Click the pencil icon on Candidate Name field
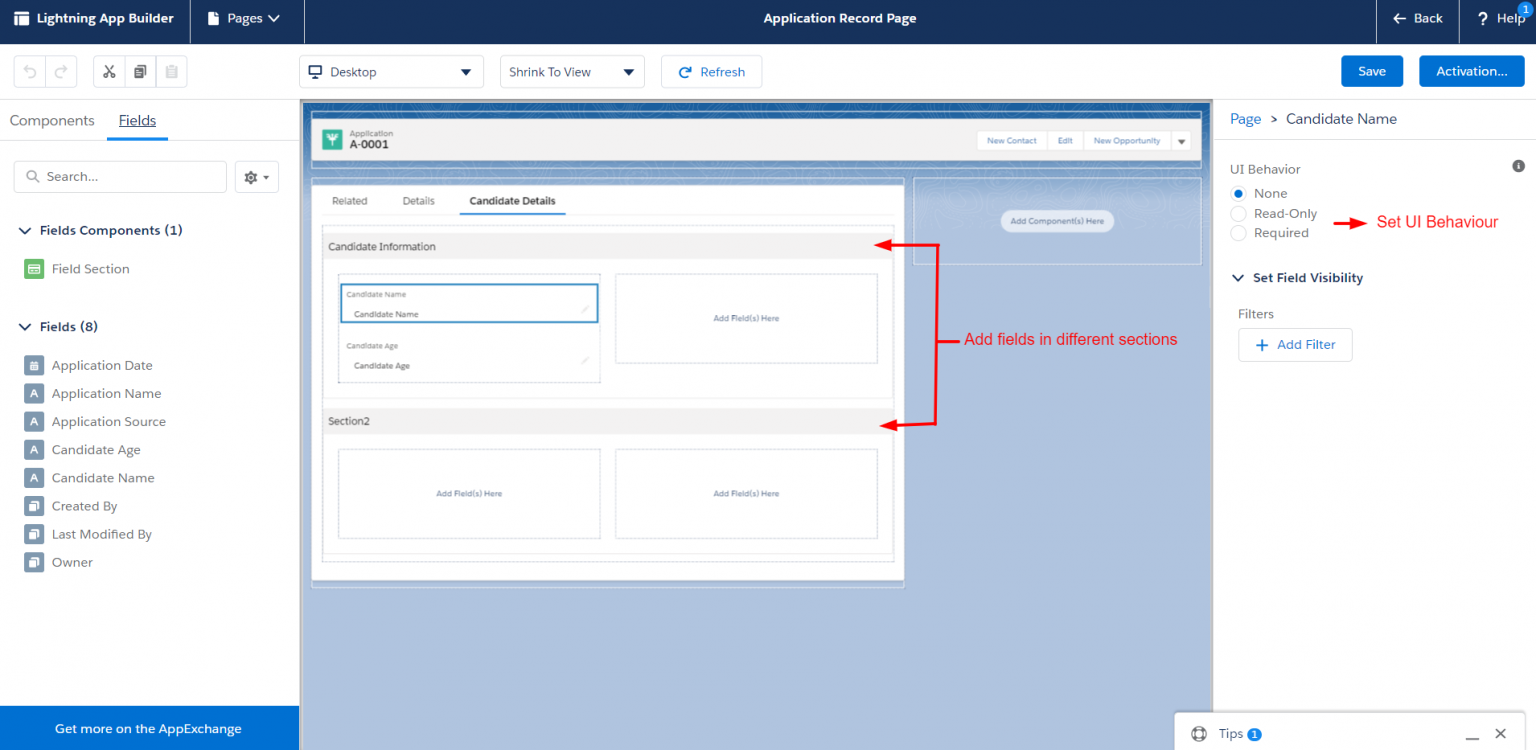The width and height of the screenshot is (1536, 750). 585,310
